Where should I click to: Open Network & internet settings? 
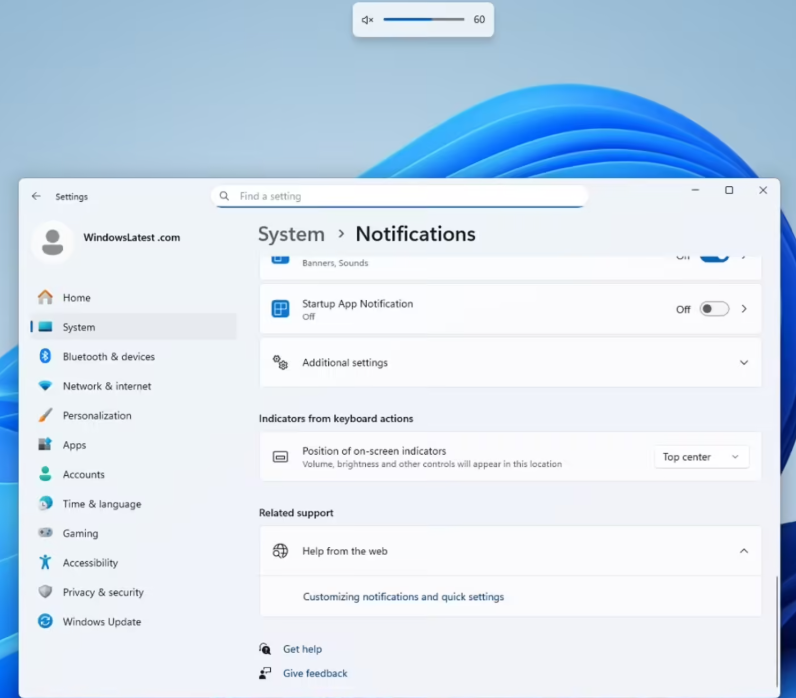click(106, 386)
